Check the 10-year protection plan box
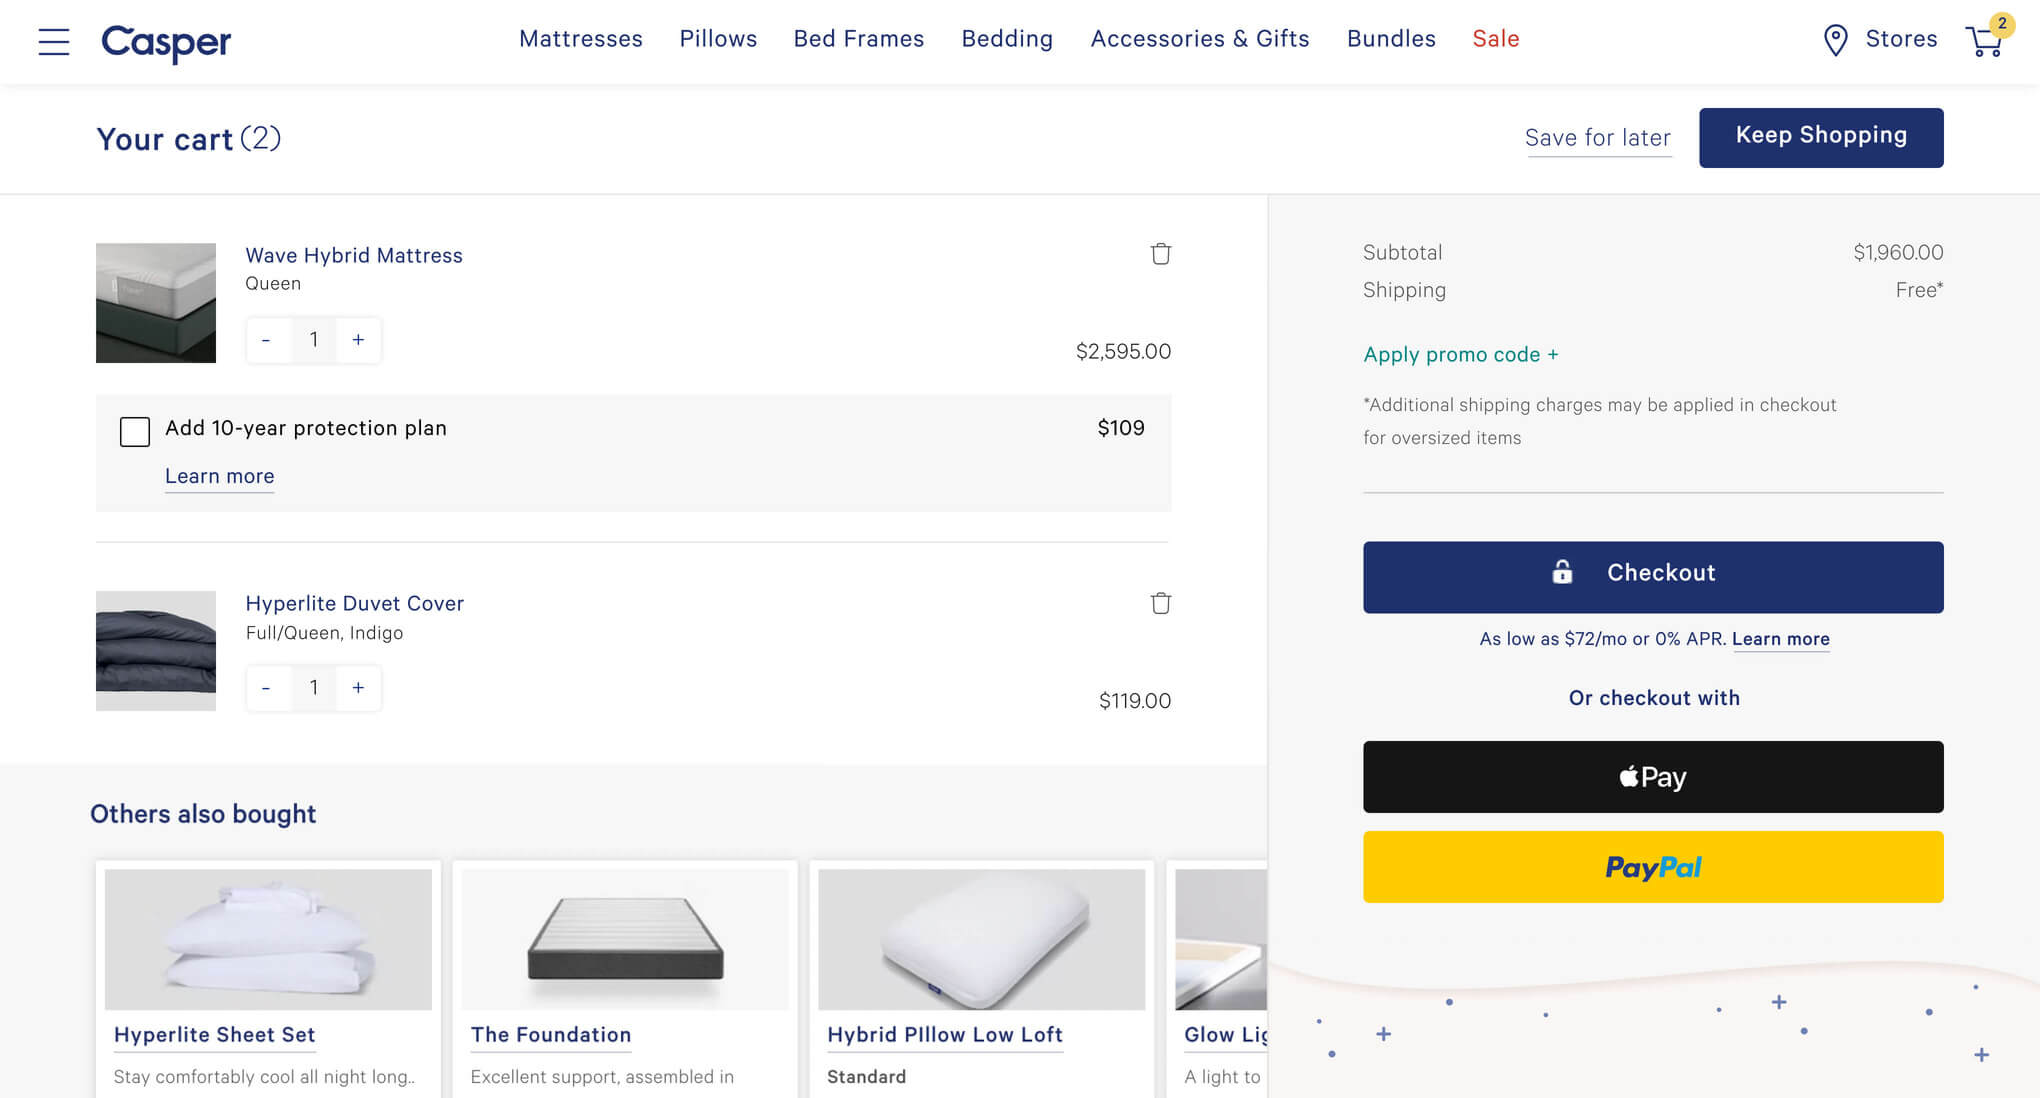Screen dimensions: 2040x1098 (135, 431)
